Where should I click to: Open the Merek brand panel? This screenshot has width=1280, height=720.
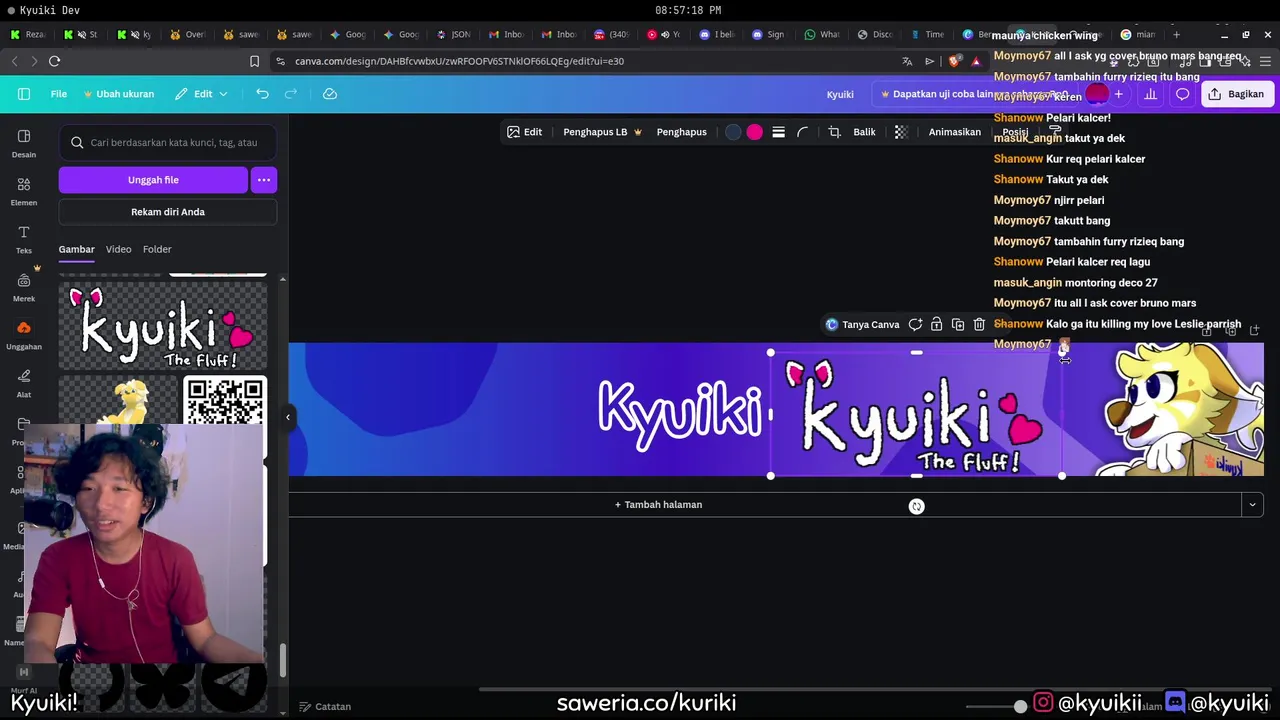pyautogui.click(x=24, y=287)
